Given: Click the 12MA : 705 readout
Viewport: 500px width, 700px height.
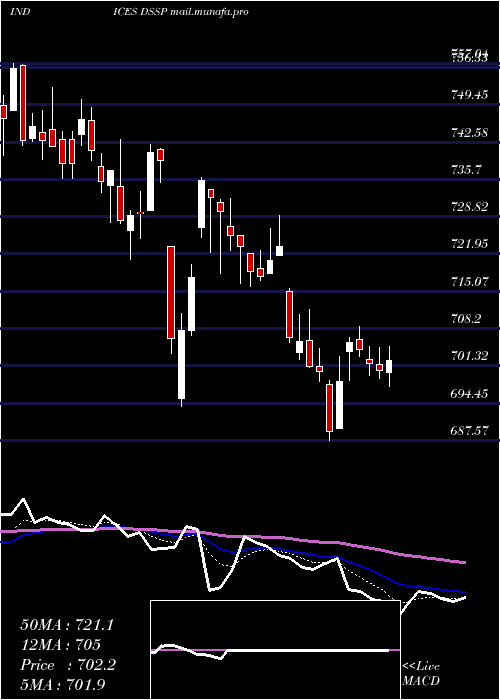Looking at the screenshot, I should (x=60, y=645).
